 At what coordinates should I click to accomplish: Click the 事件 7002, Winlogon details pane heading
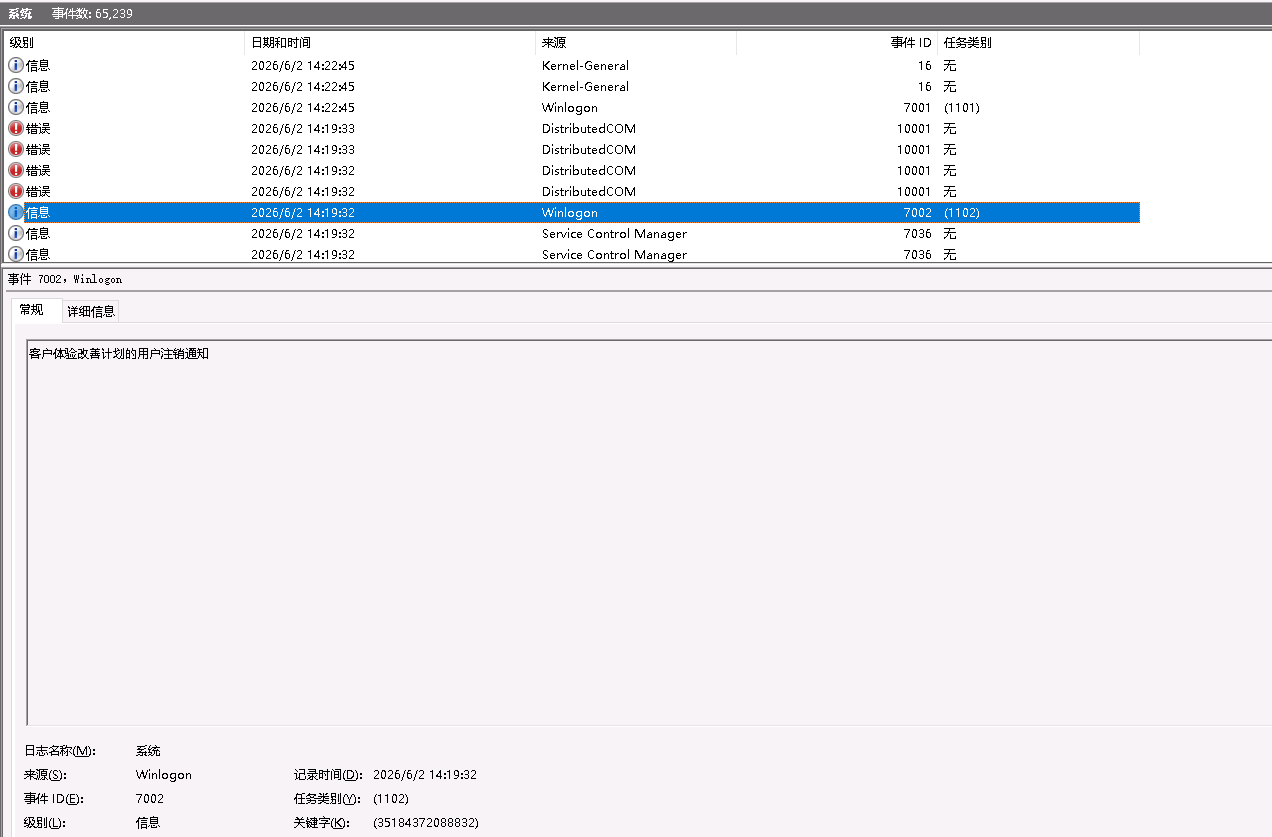point(65,279)
